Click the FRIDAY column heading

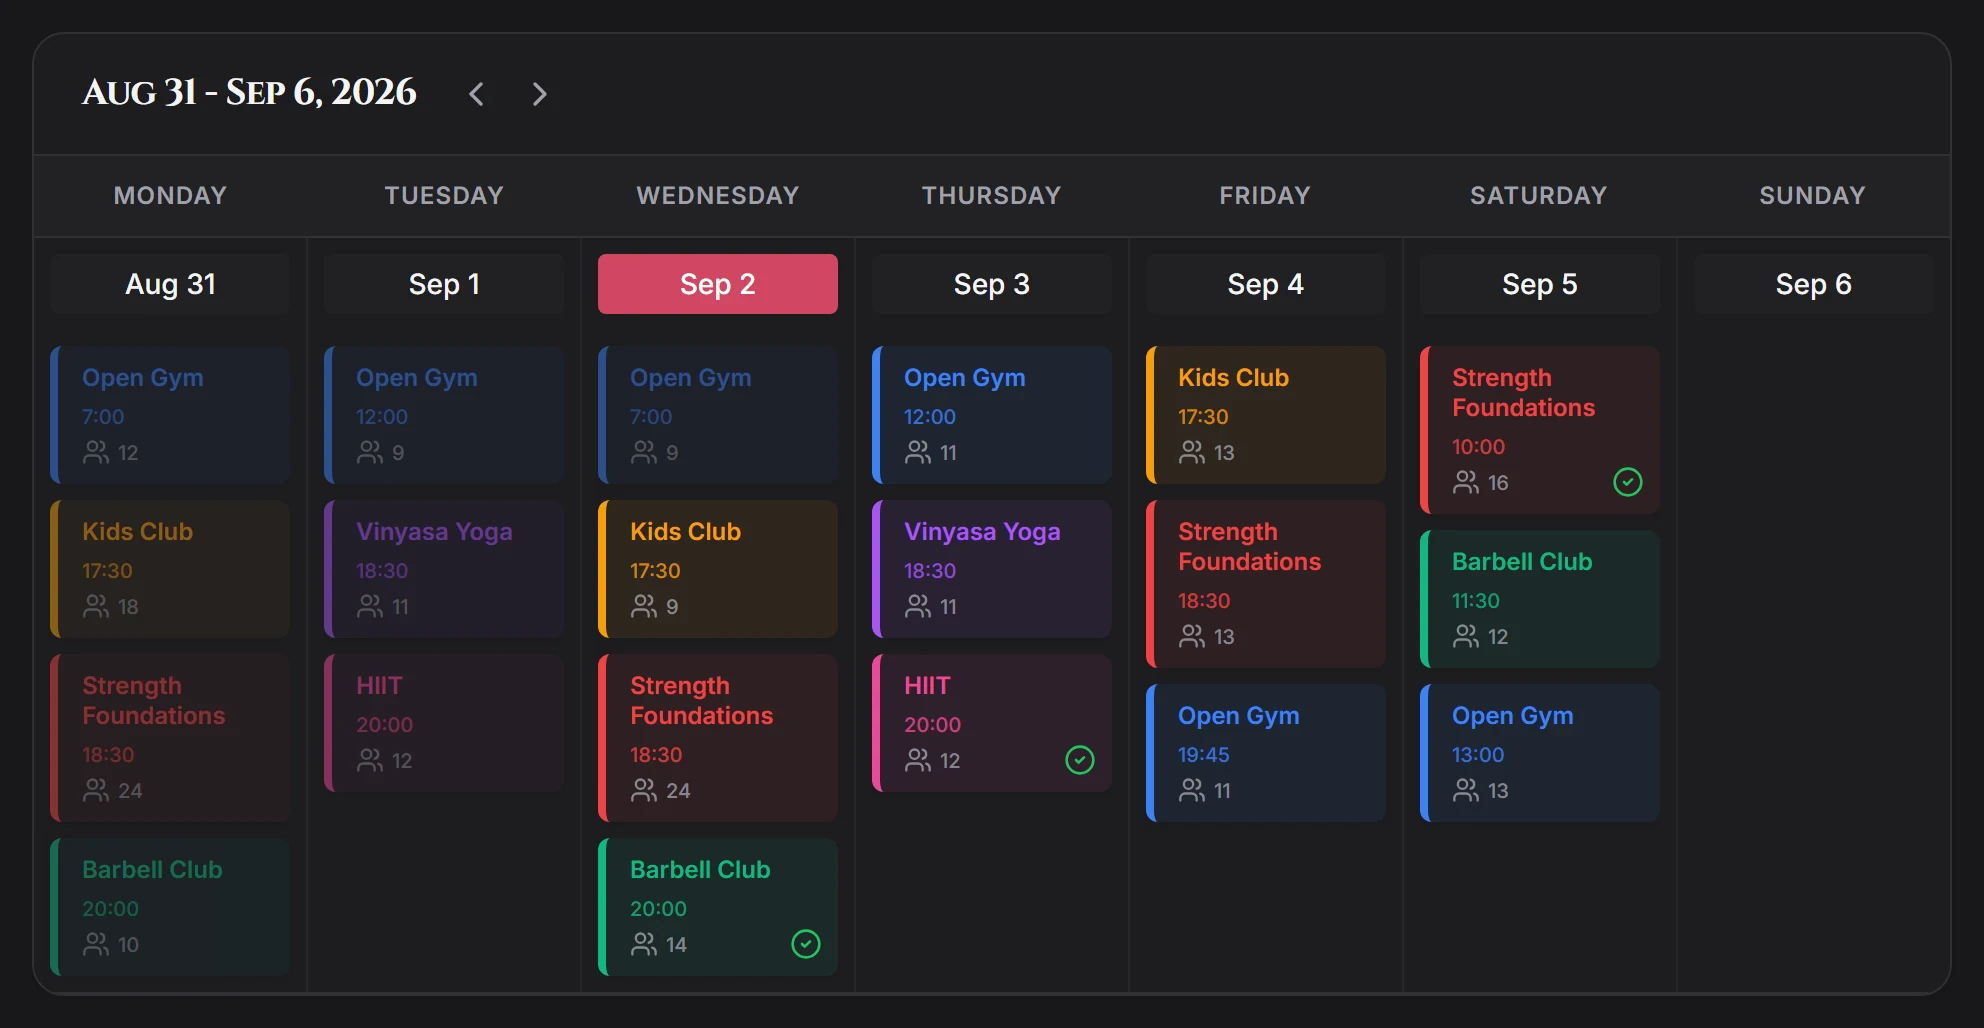[1265, 195]
